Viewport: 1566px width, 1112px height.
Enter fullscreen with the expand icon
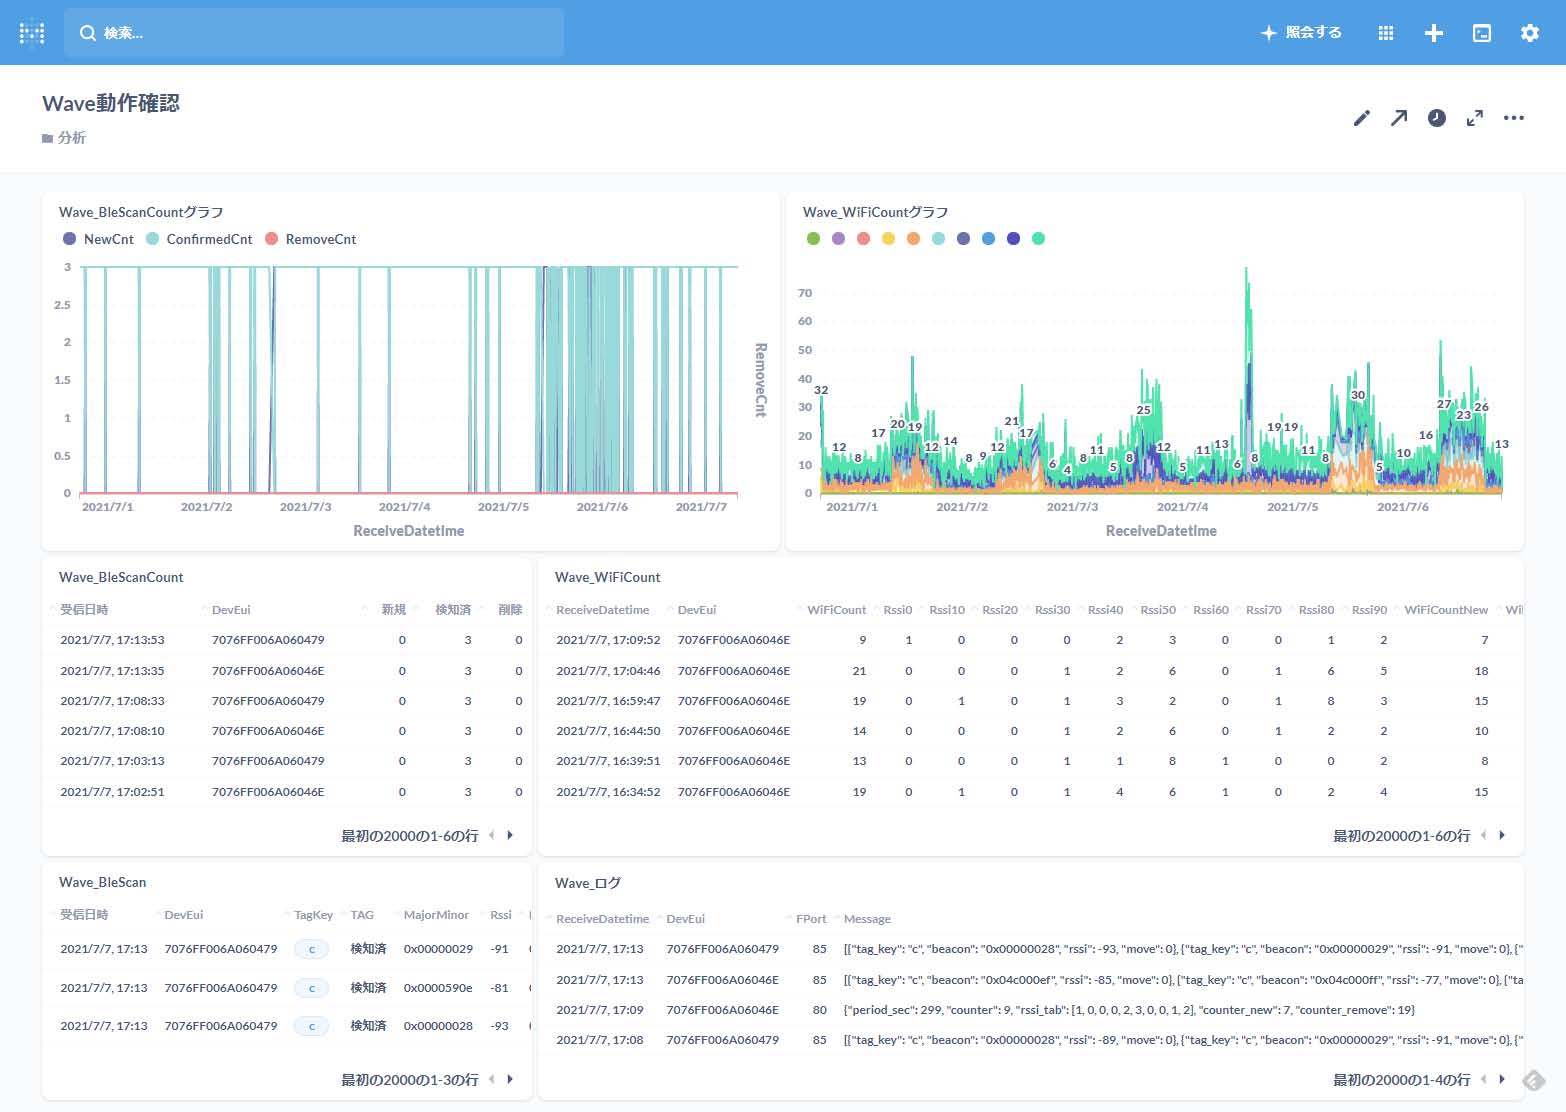coord(1474,118)
